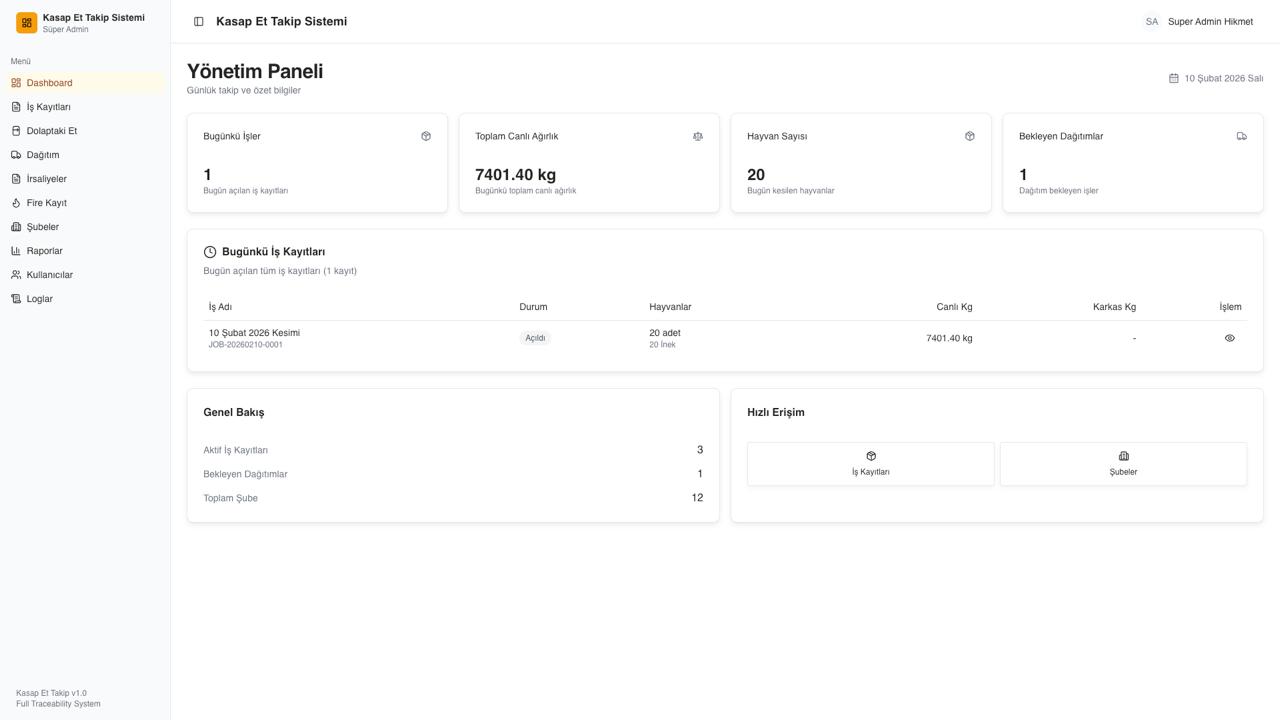This screenshot has width=1280, height=720.
Task: Click the Dolaptaki Et fridge icon
Action: coord(16,131)
